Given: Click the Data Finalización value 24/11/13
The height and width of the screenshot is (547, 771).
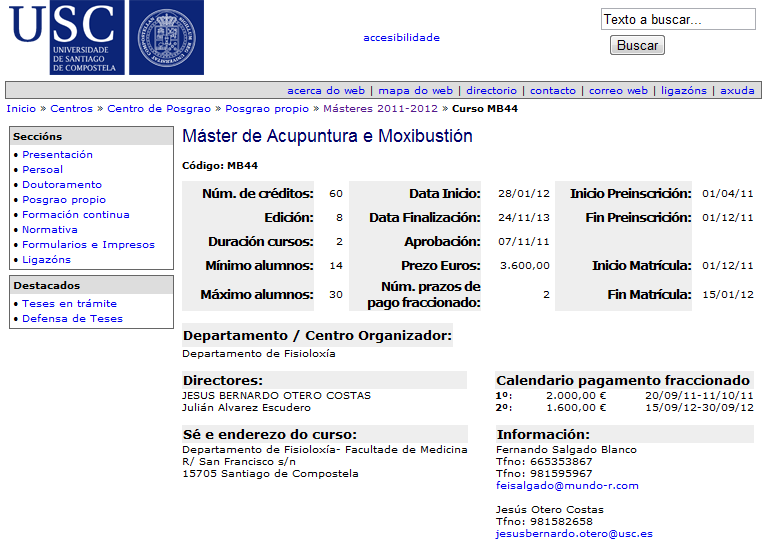Looking at the screenshot, I should click(524, 217).
